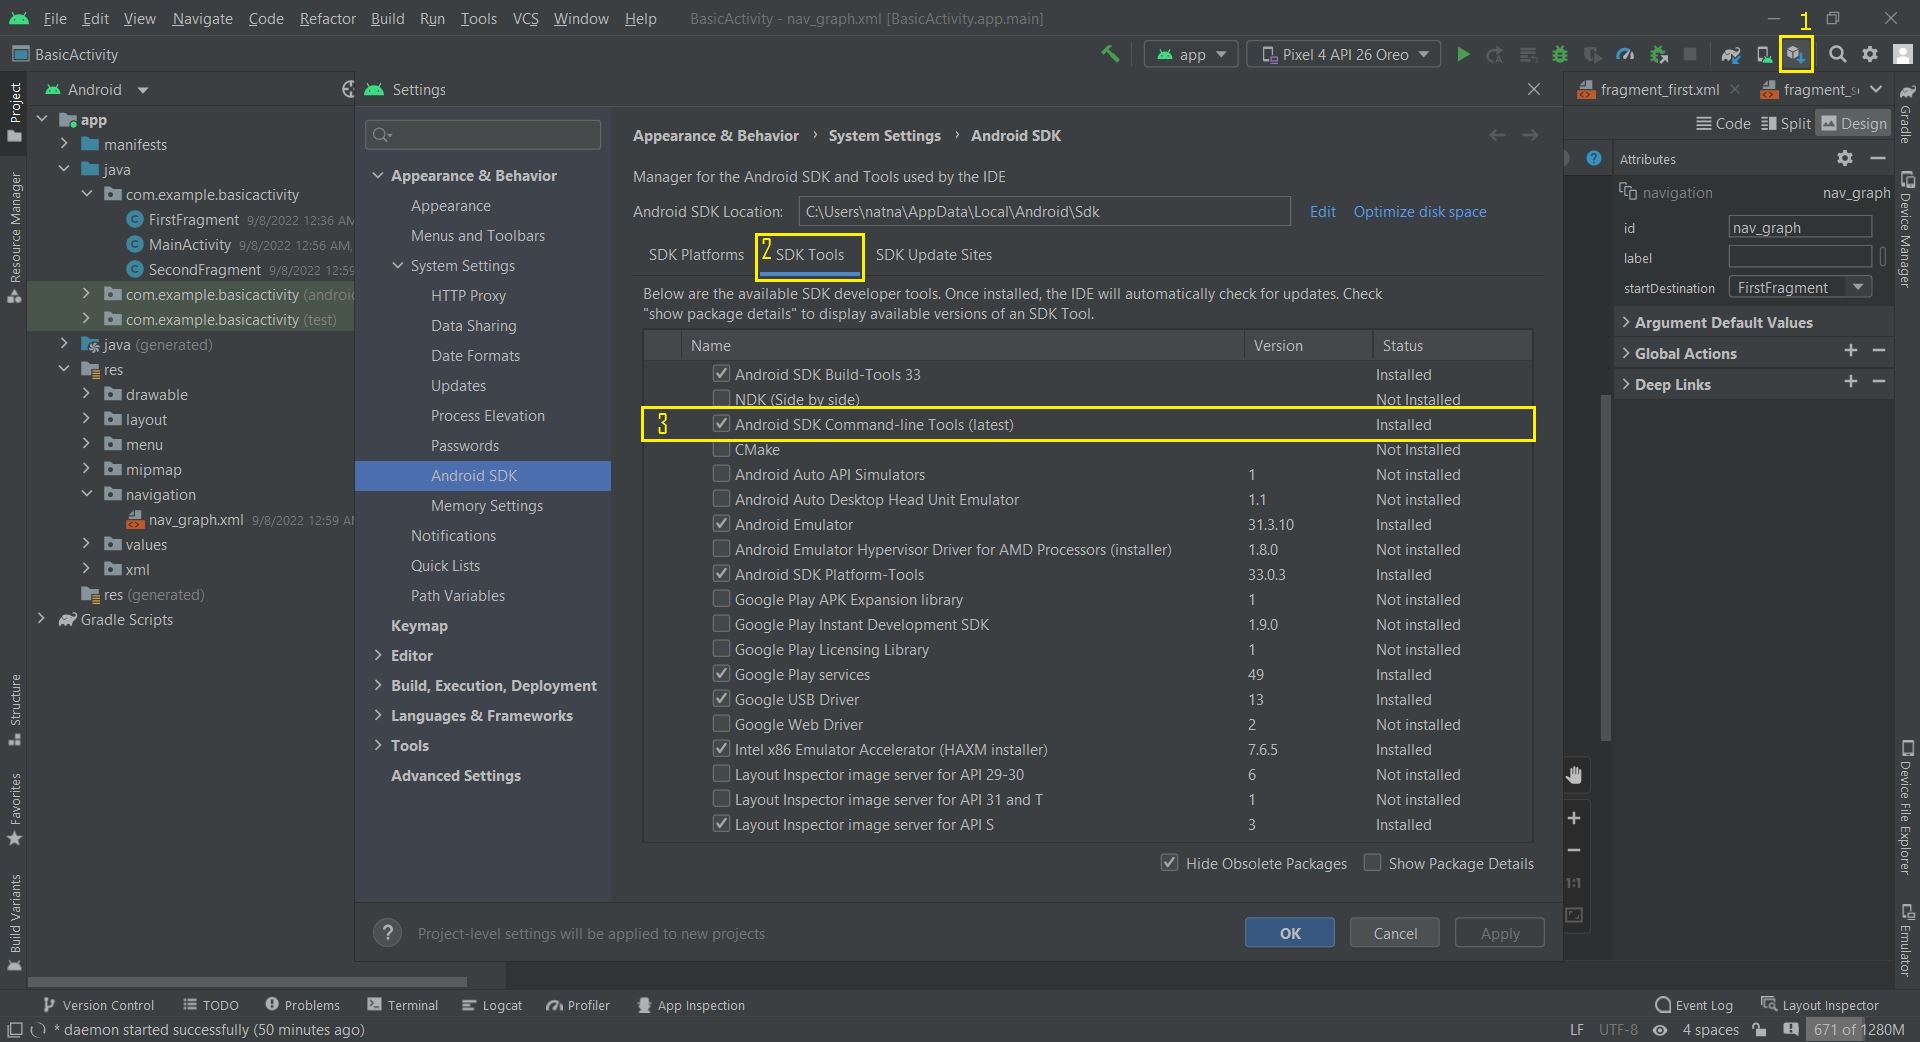Click the OK button in Settings
The height and width of the screenshot is (1042, 1920).
tap(1290, 933)
